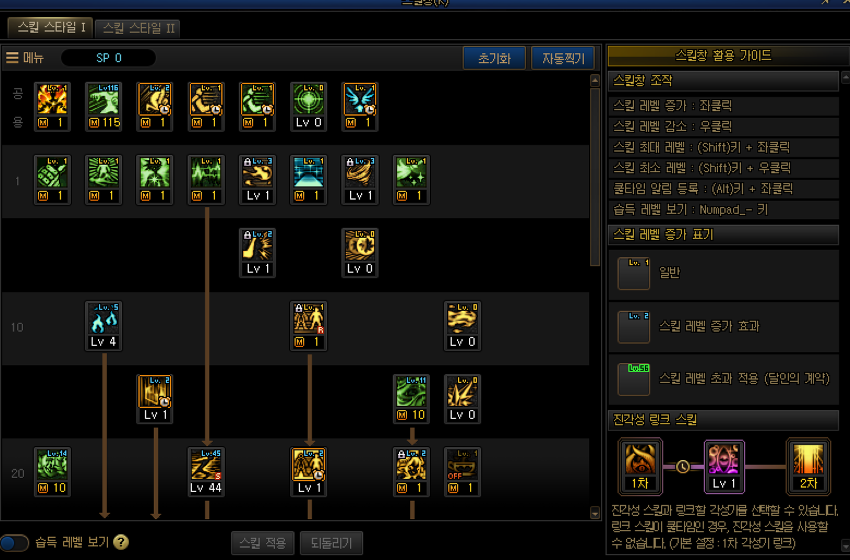Open the help question mark icon
The width and height of the screenshot is (850, 560).
point(121,542)
